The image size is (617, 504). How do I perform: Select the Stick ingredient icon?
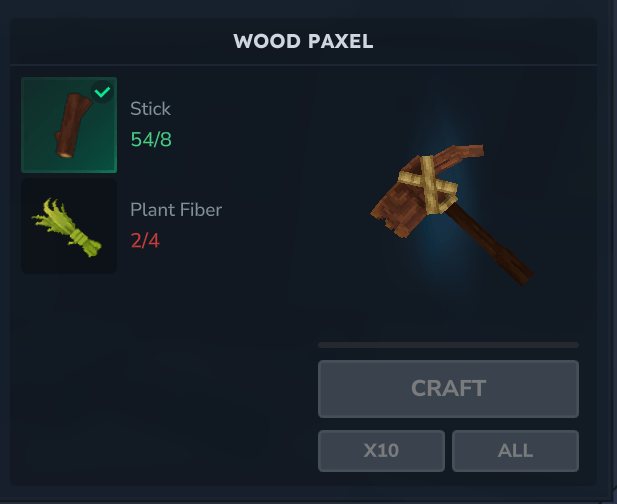[x=72, y=125]
